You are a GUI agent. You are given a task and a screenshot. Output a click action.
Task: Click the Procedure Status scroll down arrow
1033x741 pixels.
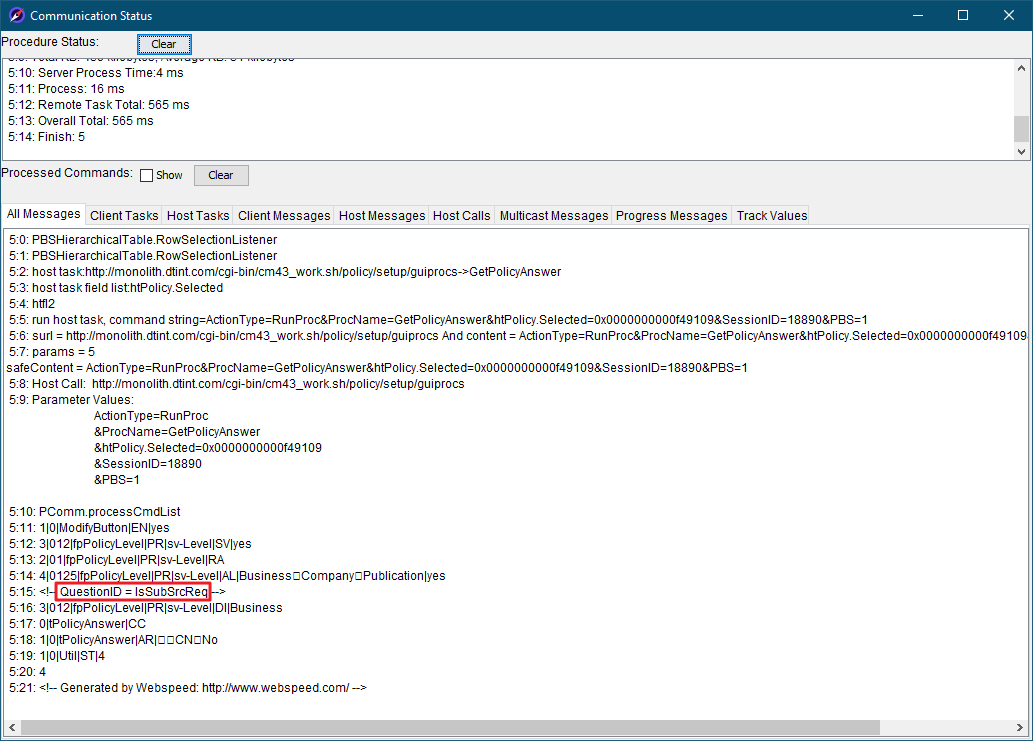coord(1021,151)
